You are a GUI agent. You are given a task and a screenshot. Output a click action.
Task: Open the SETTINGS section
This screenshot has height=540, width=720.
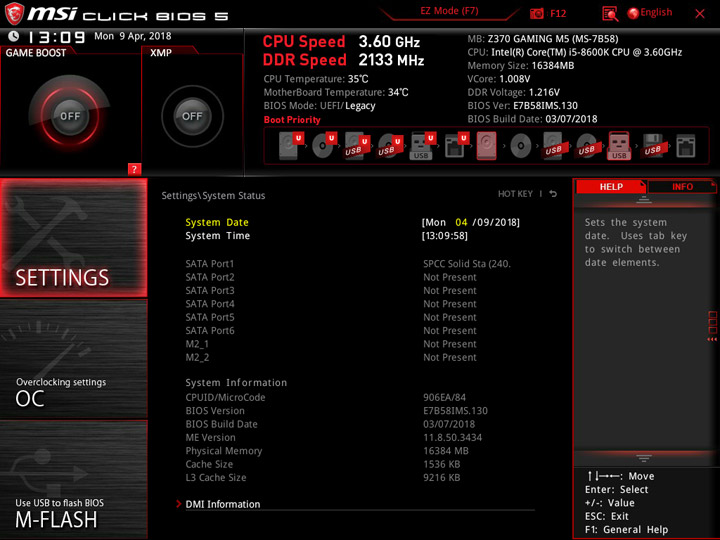[73, 237]
